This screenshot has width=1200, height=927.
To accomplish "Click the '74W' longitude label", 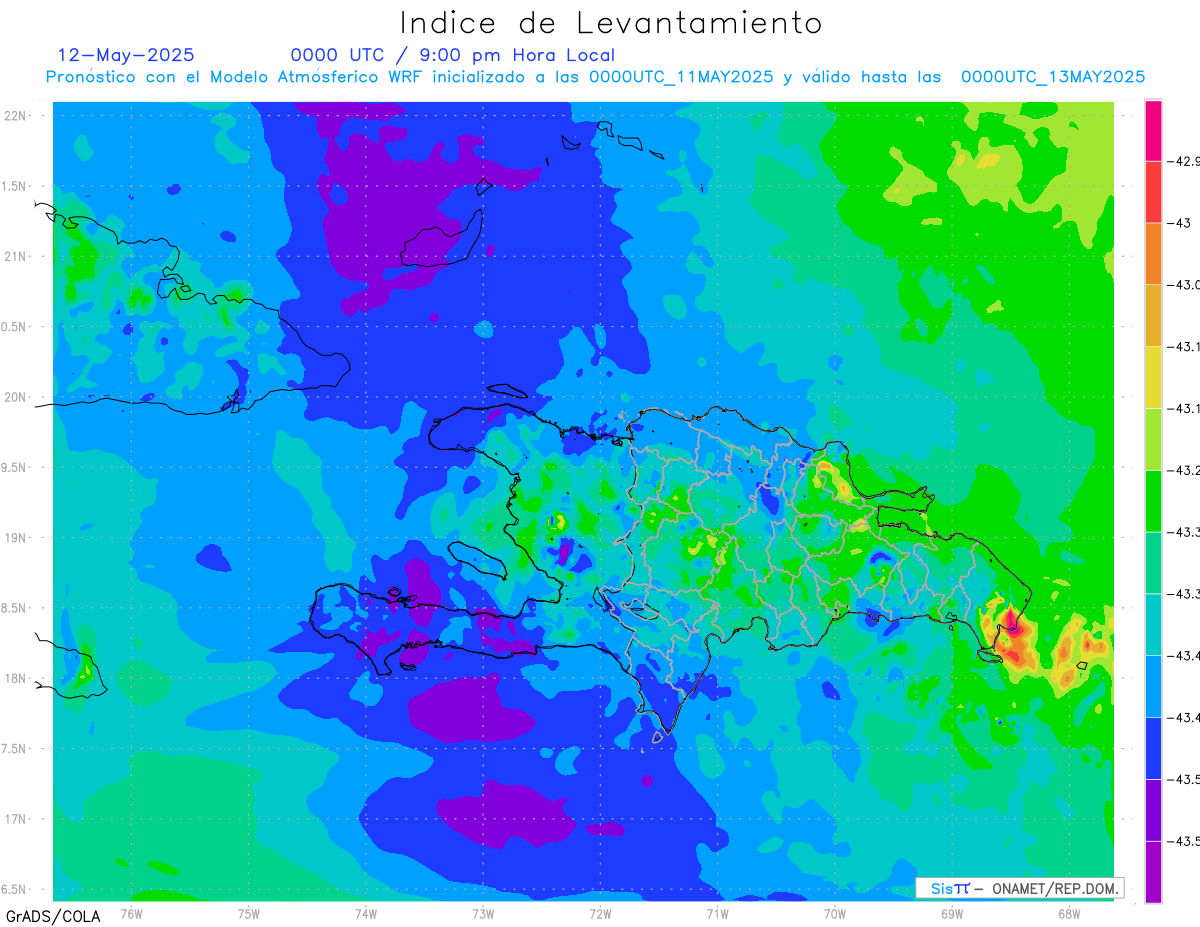I will 365,912.
